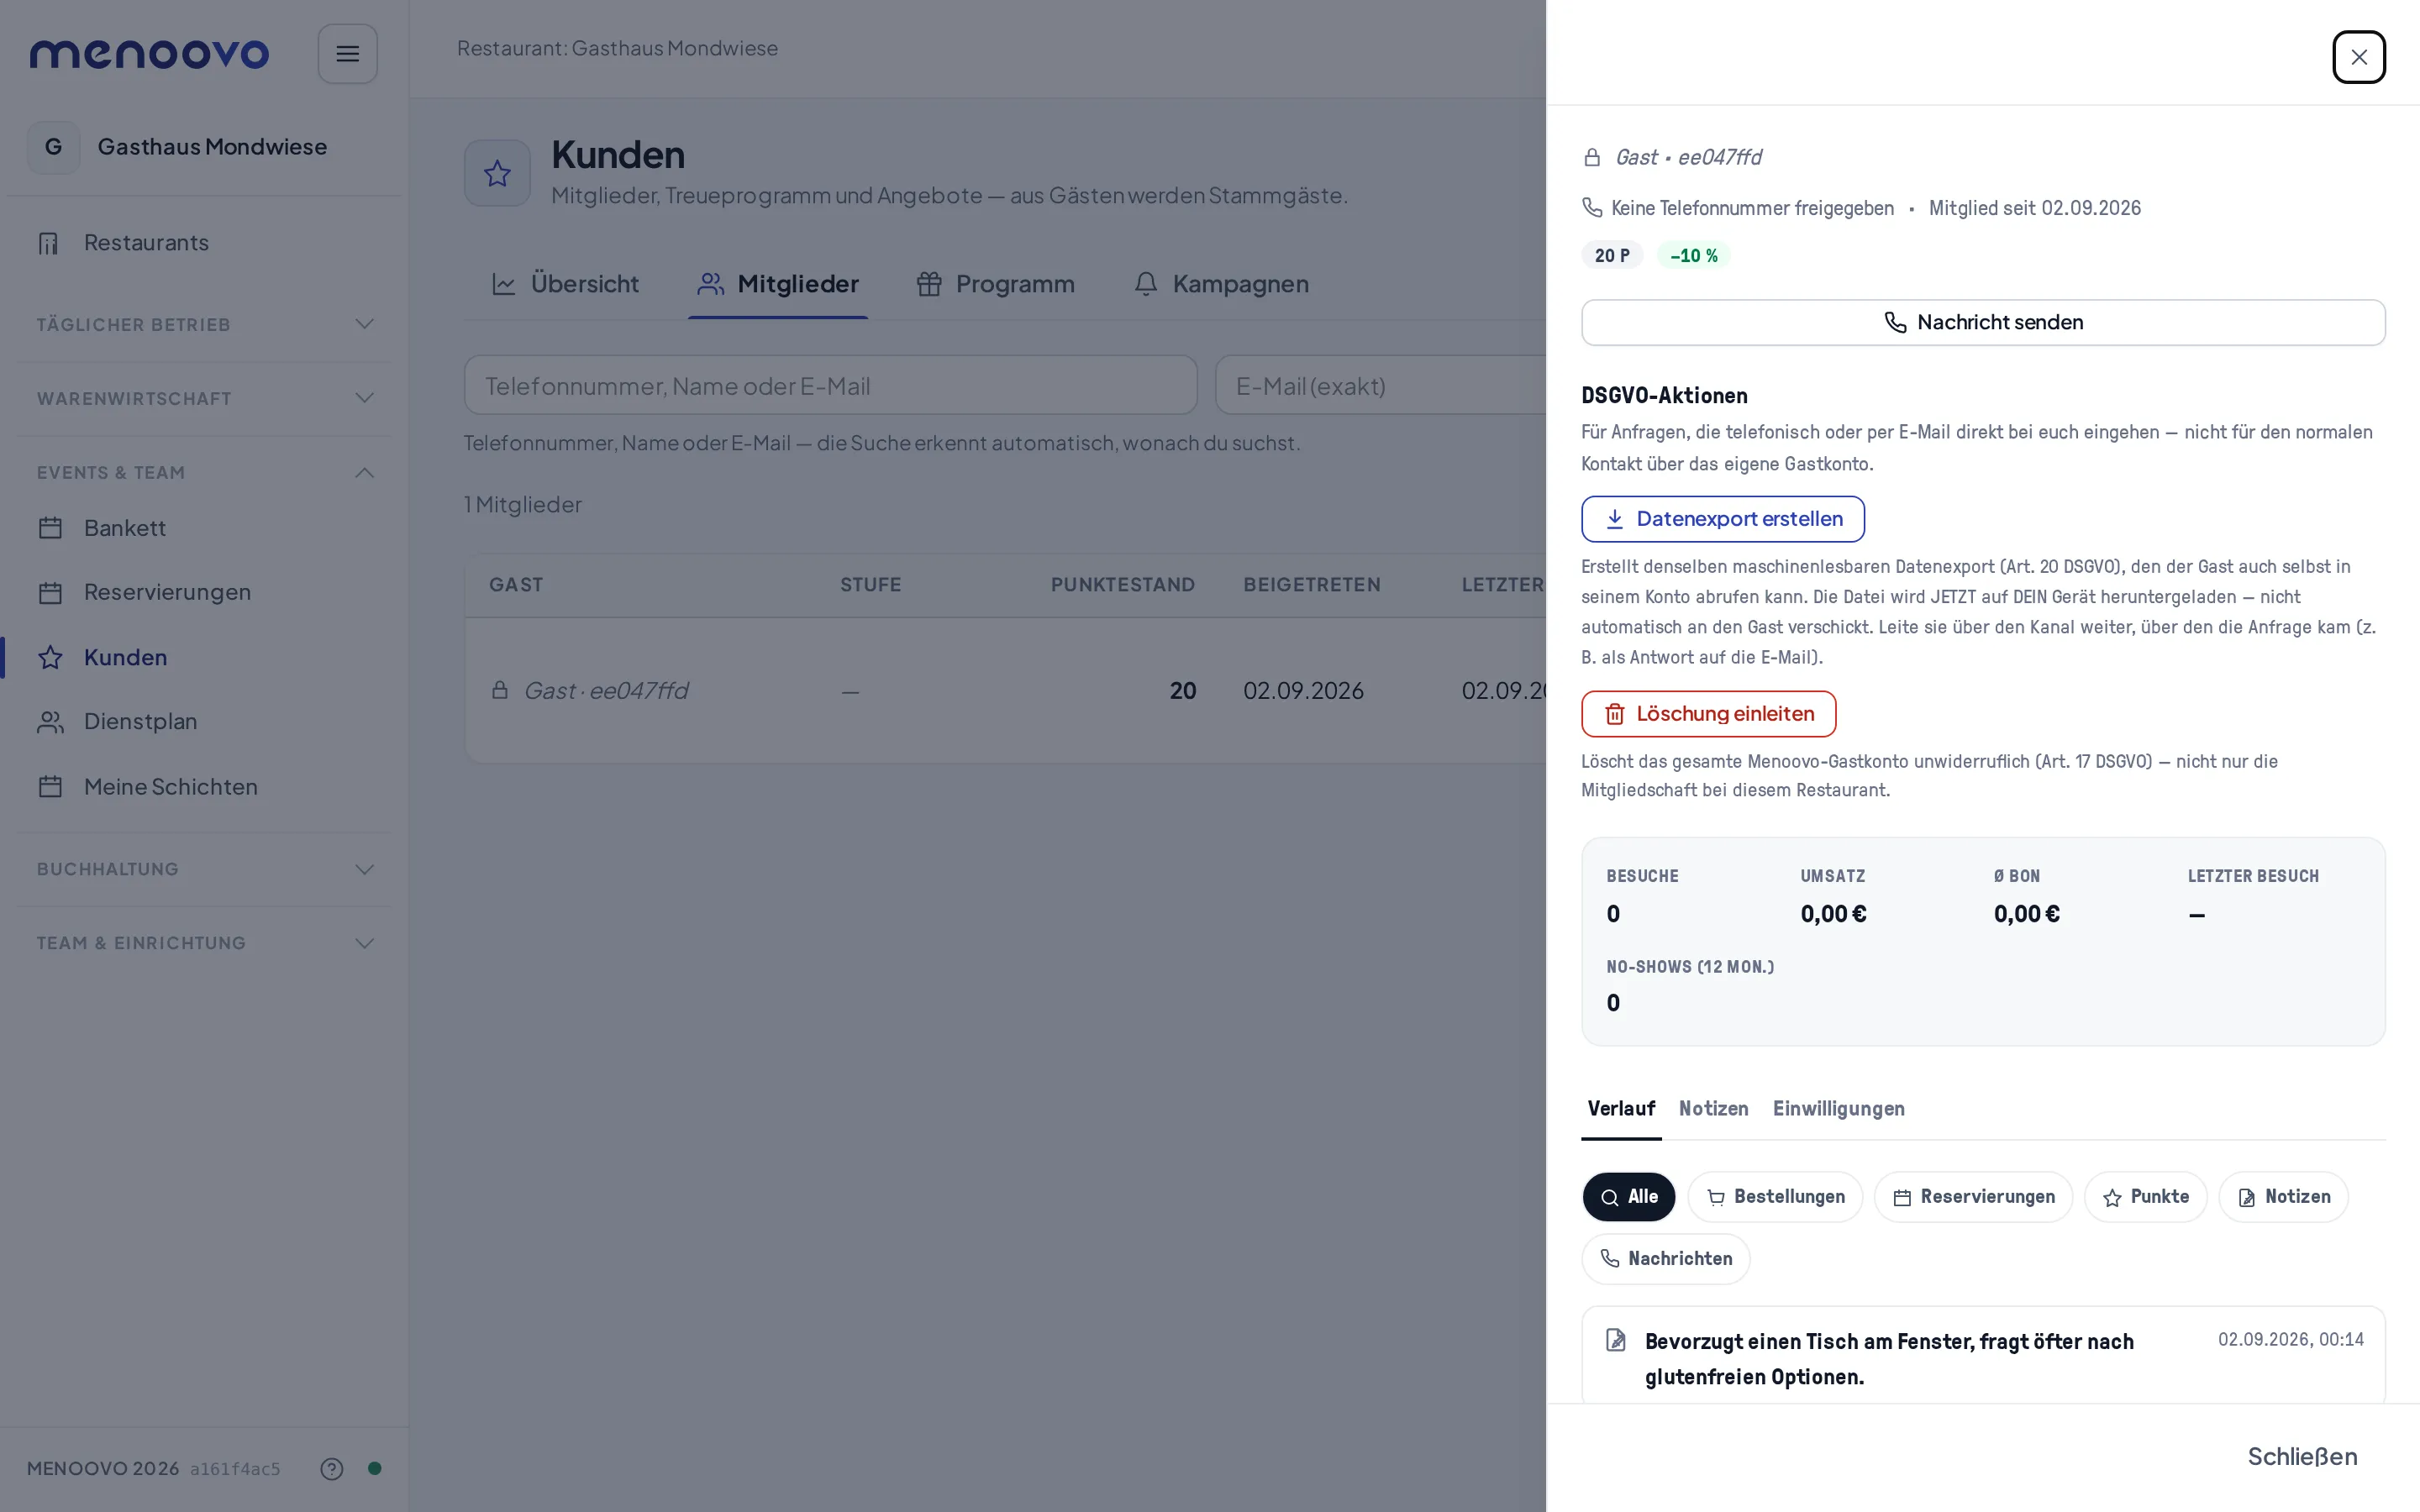Open Reservierungen in the sidebar

(x=203, y=592)
